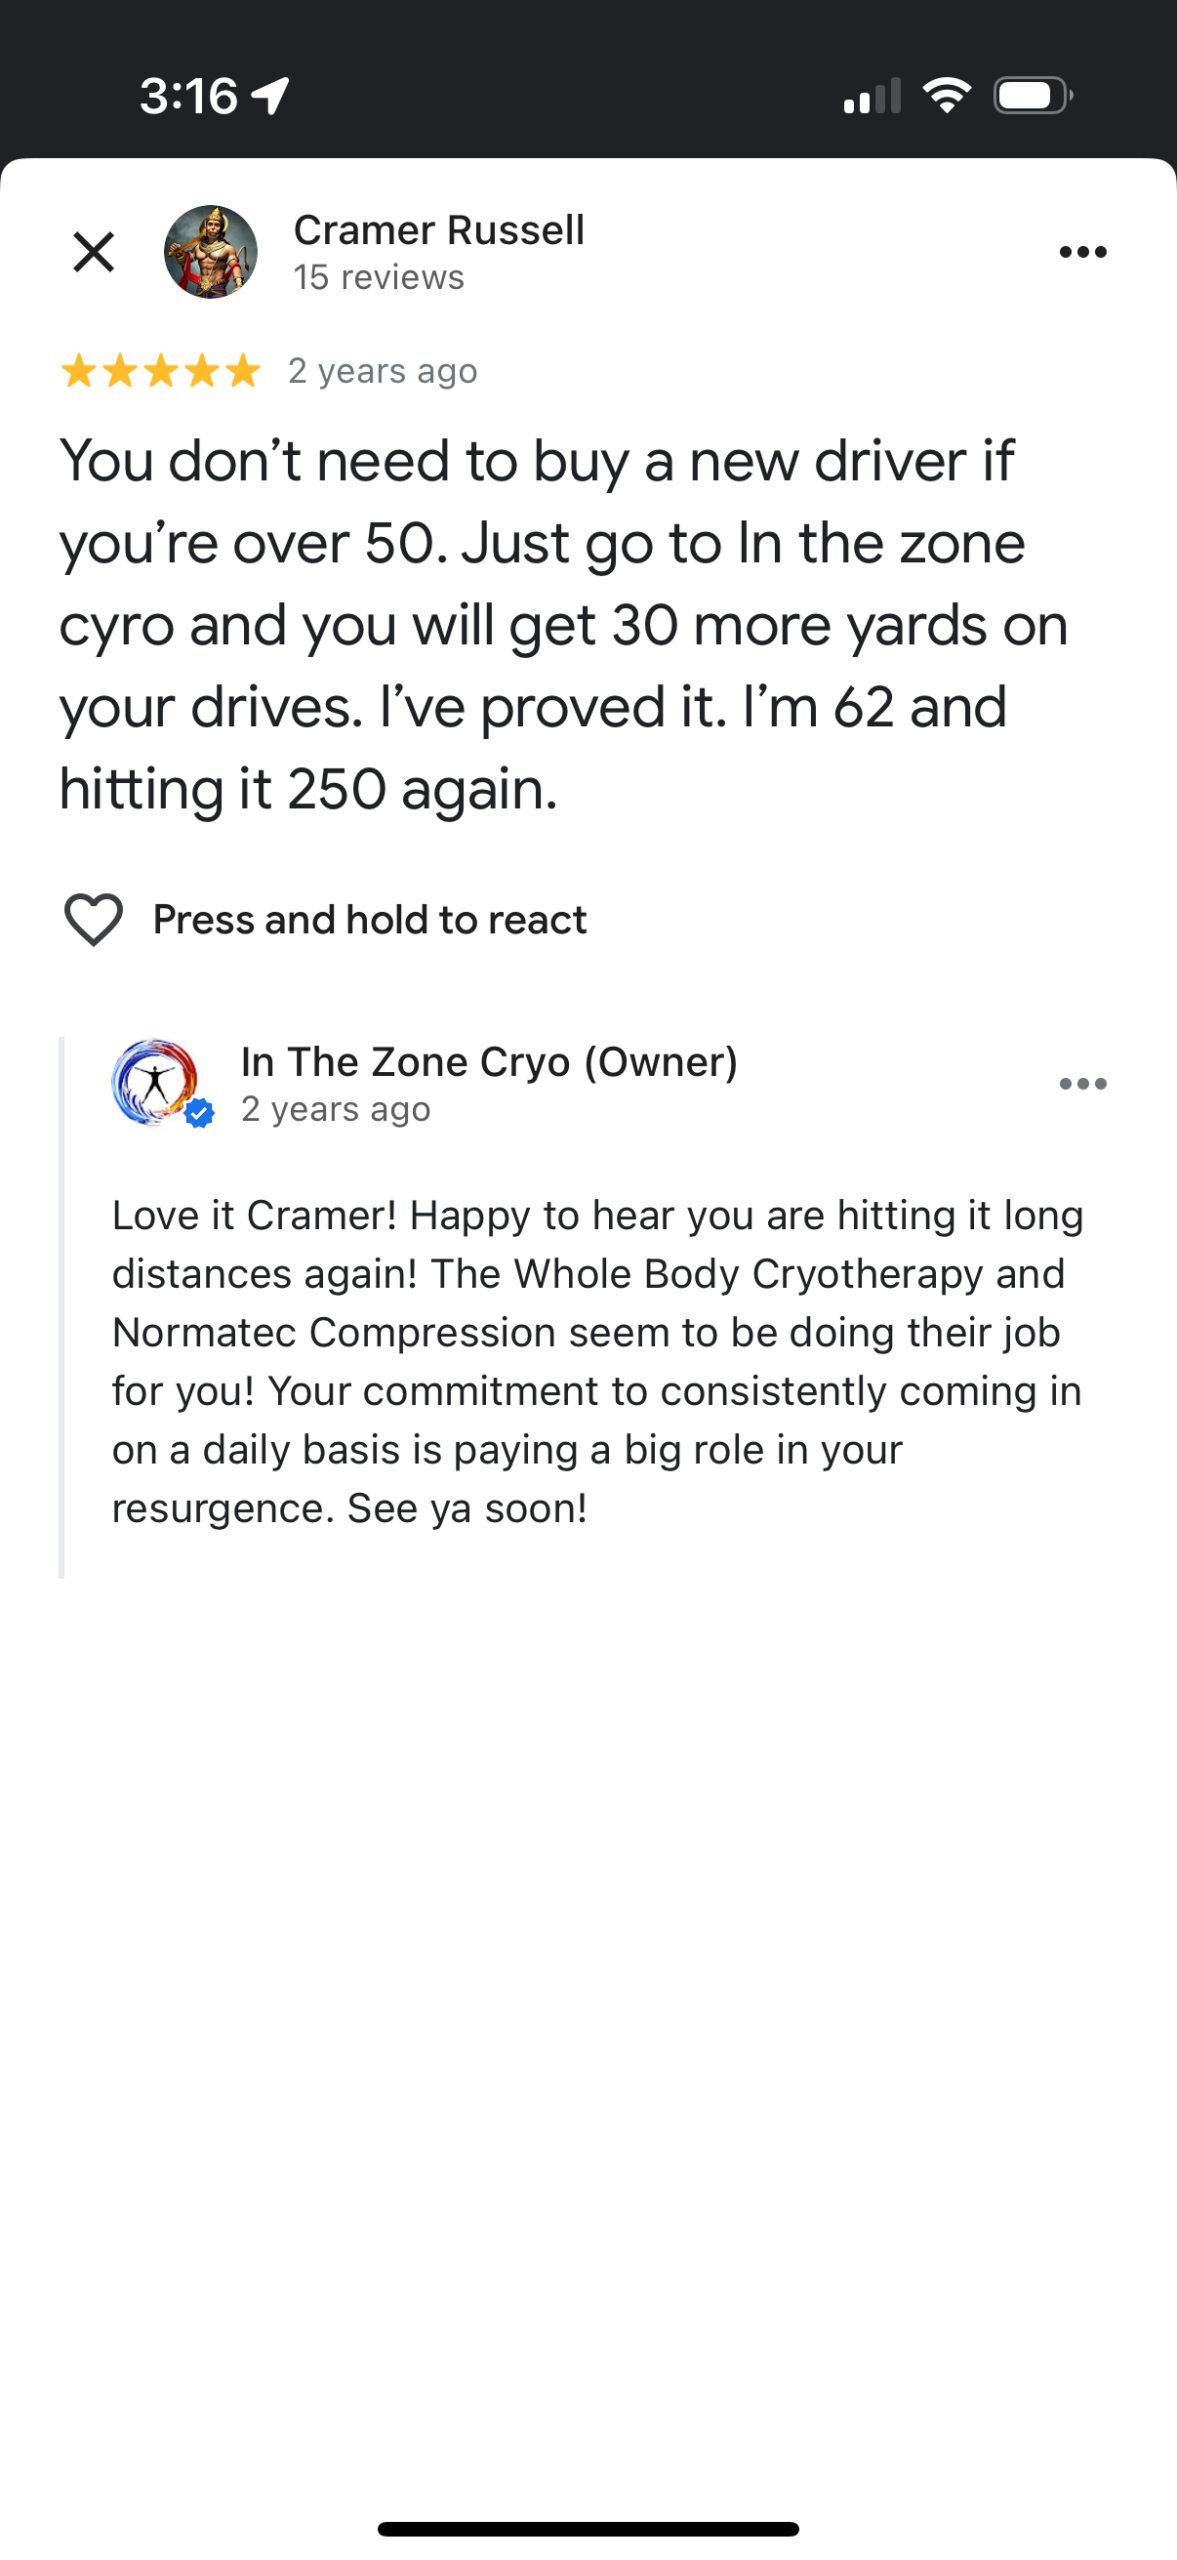This screenshot has width=1177, height=2560.
Task: Tap the home indicator bar
Action: coord(588,2528)
